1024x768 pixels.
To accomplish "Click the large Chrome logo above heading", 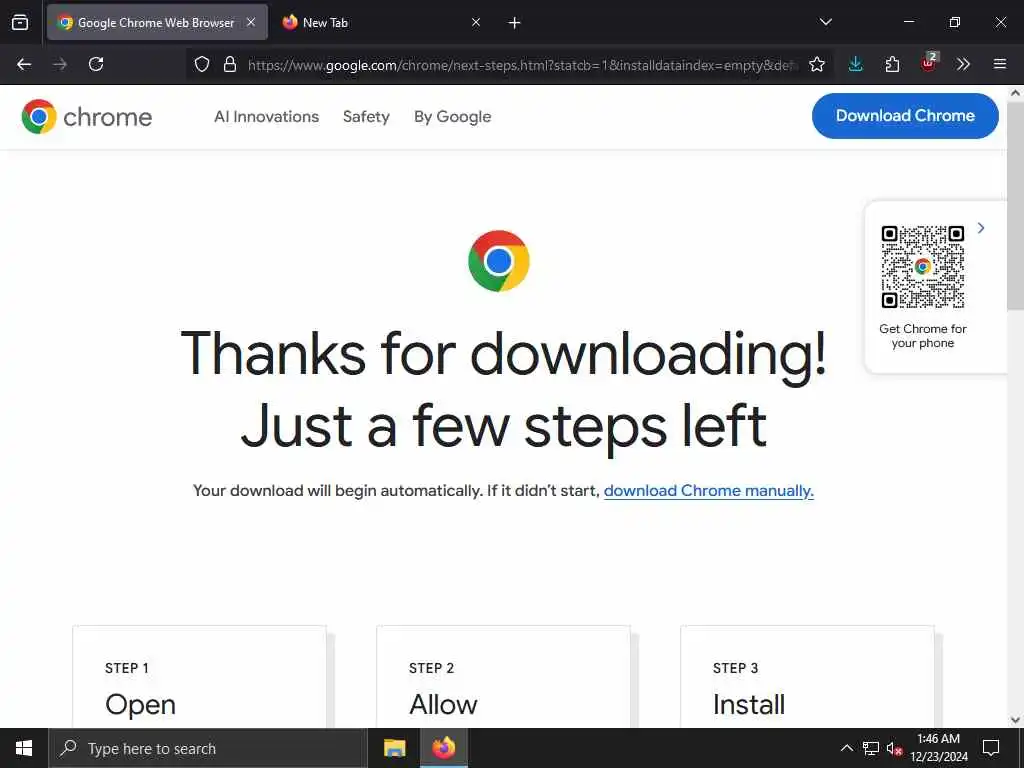I will [x=499, y=261].
